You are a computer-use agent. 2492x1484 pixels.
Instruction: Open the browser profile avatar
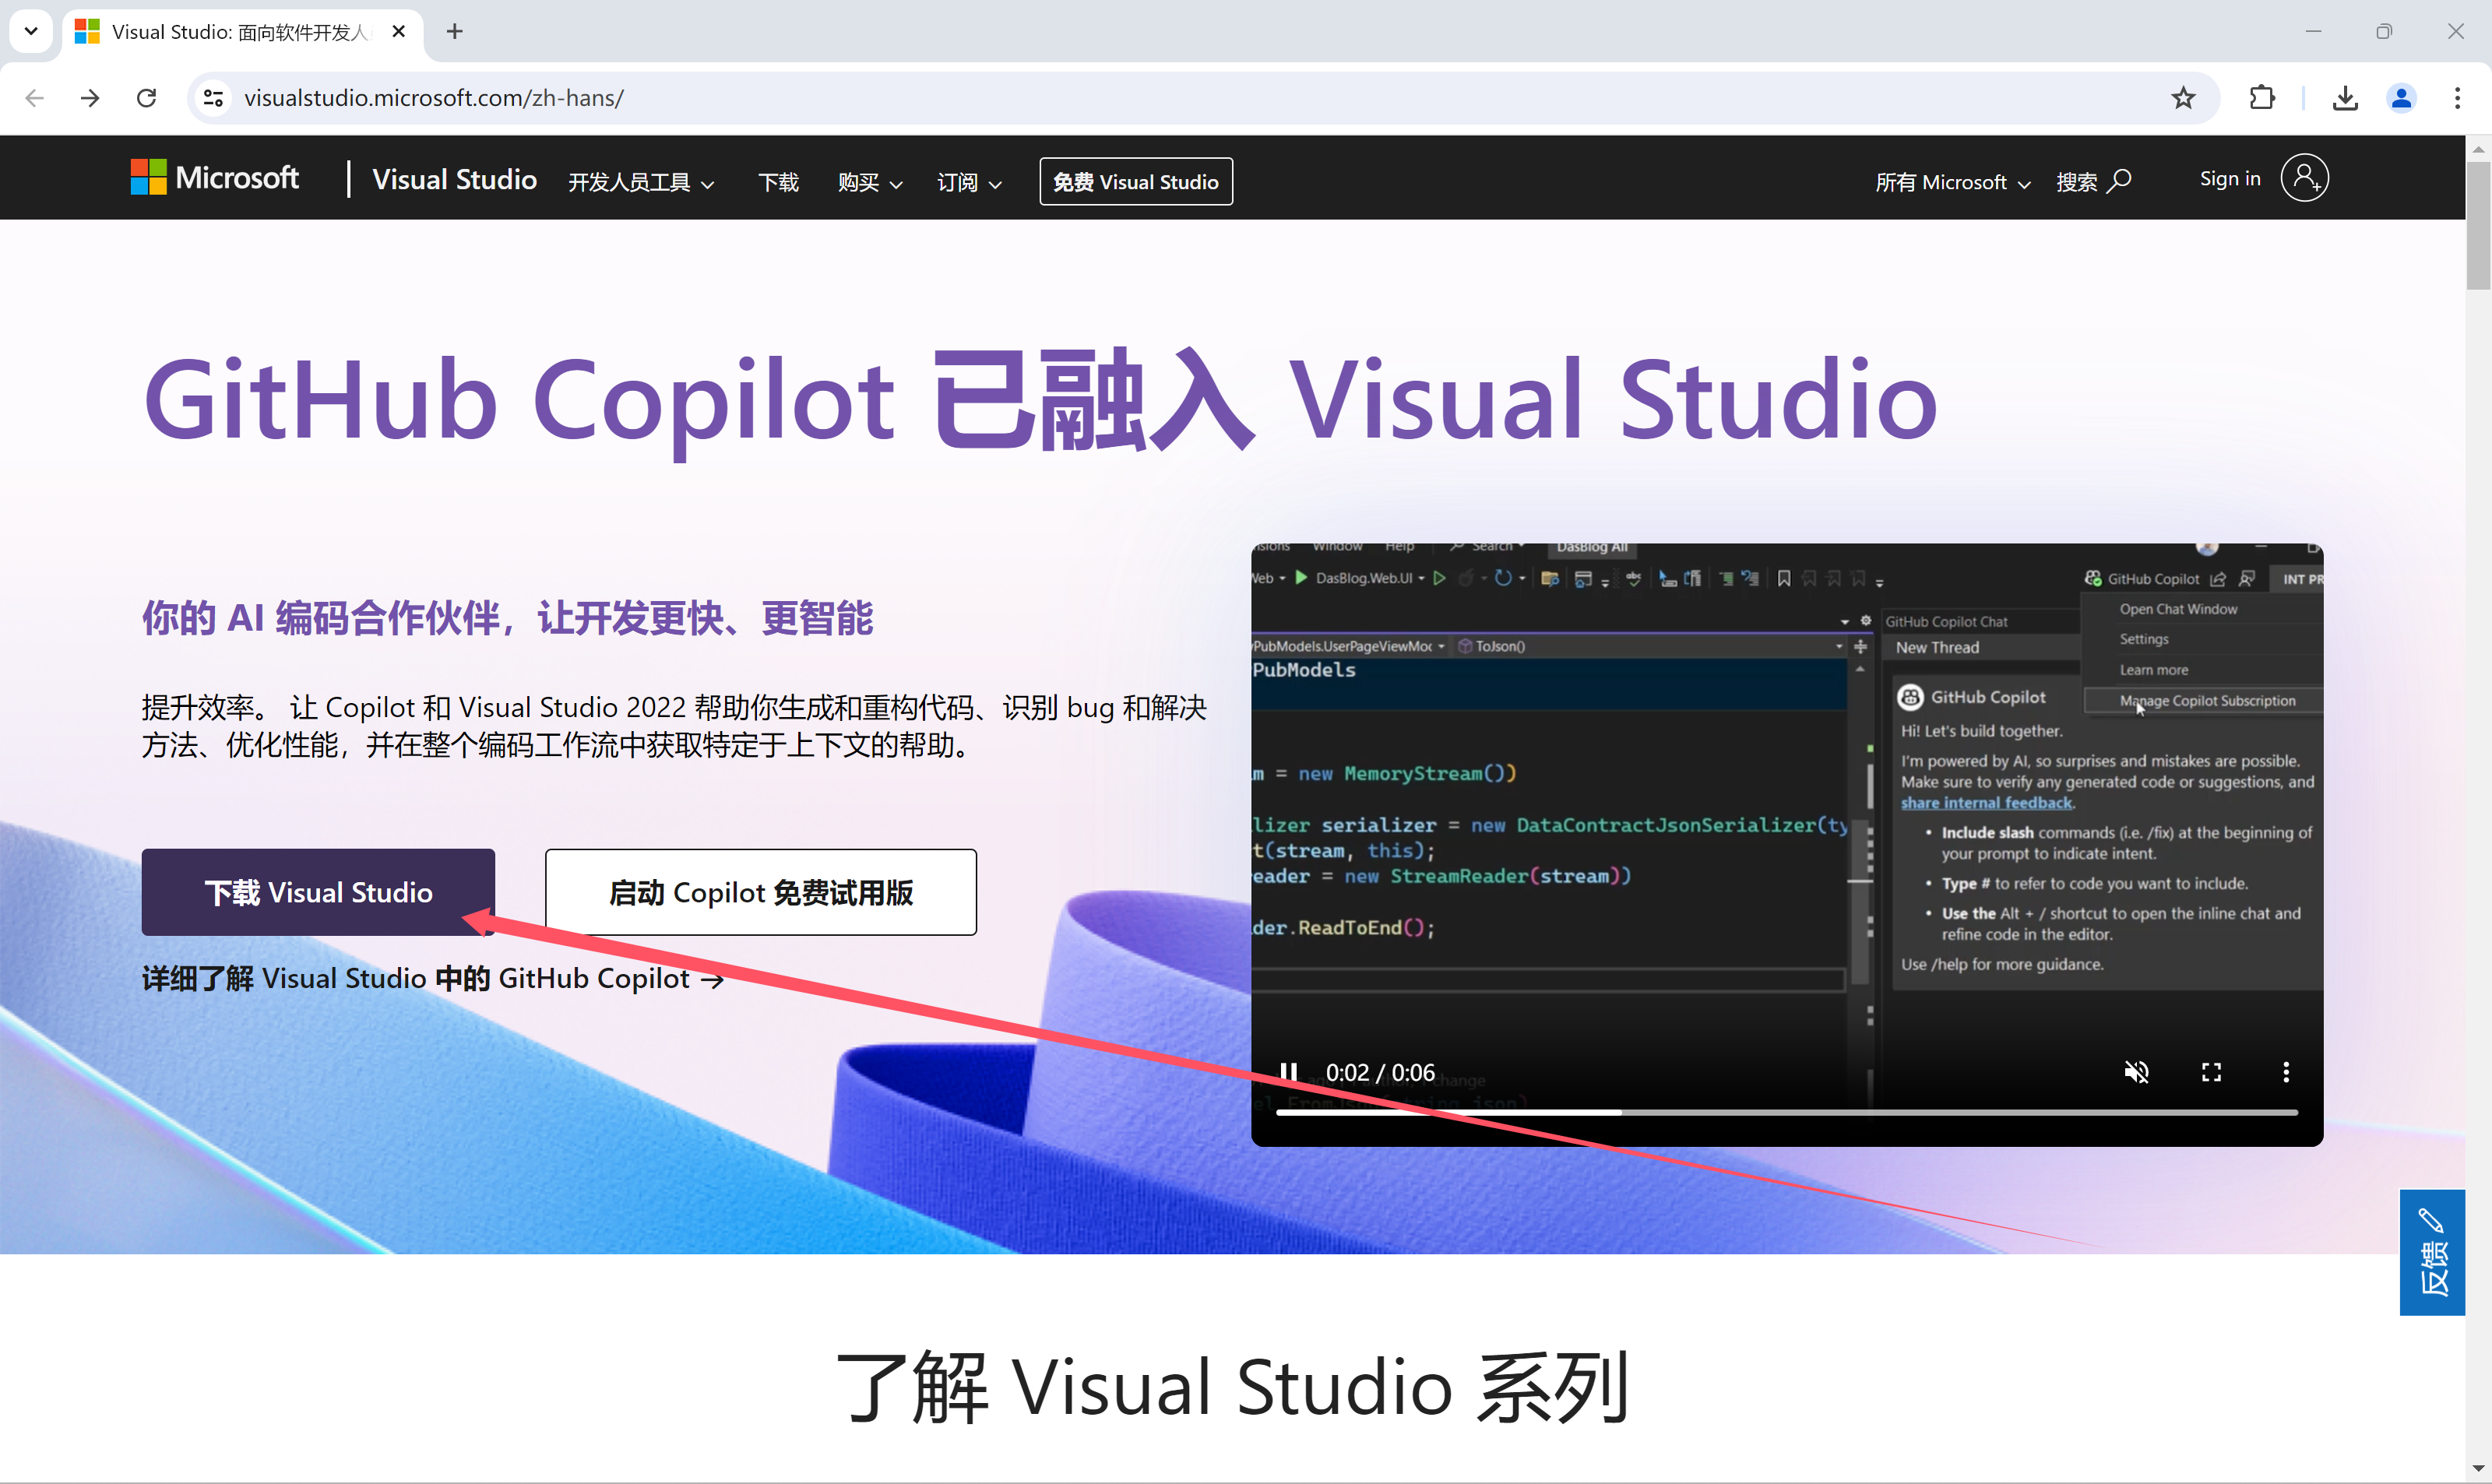[x=2402, y=97]
